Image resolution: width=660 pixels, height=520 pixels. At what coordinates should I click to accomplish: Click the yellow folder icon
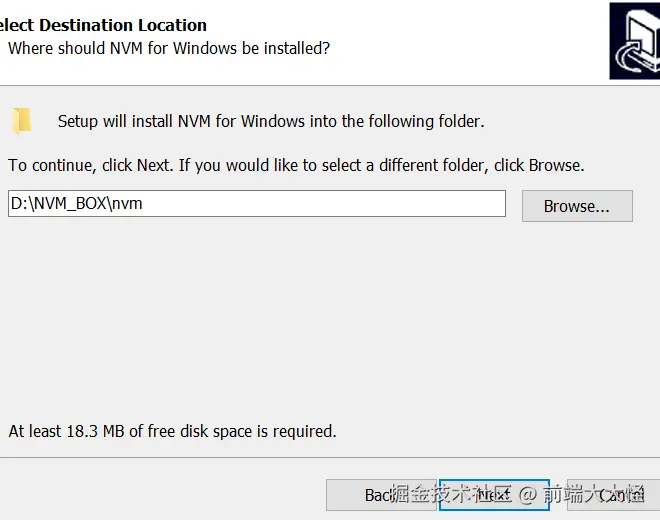pos(22,121)
